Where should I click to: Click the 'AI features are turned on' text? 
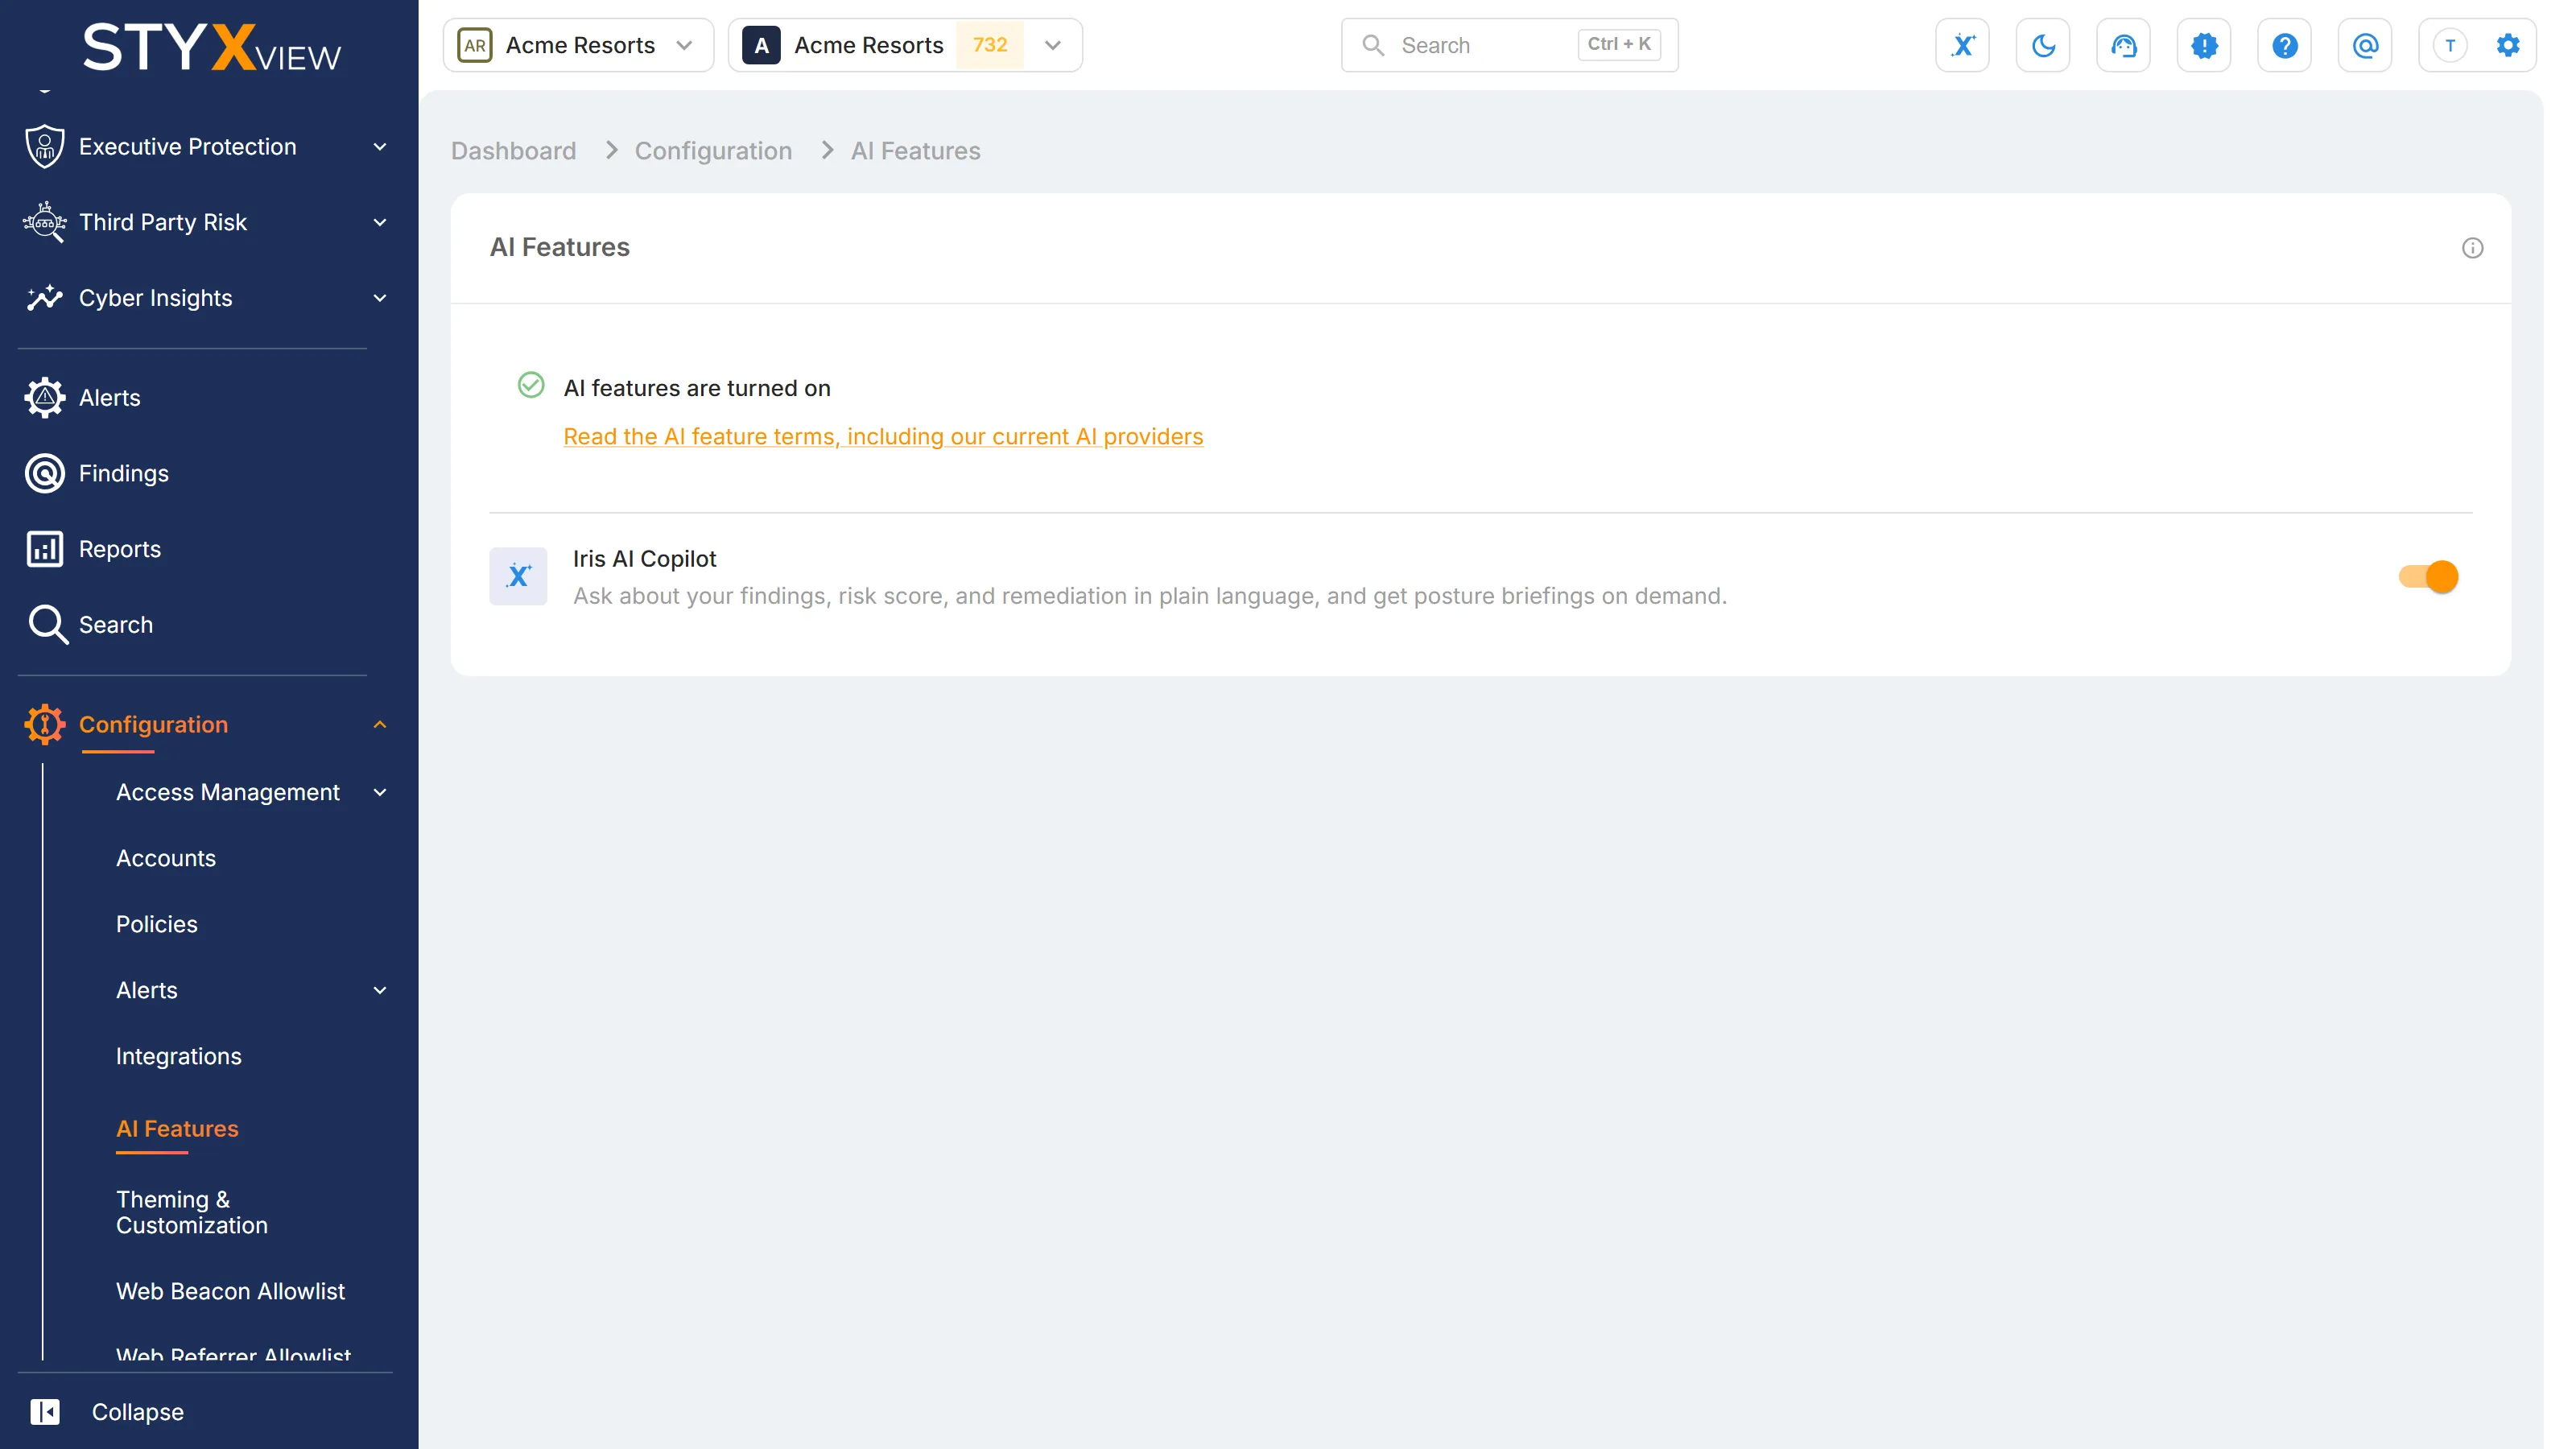(697, 388)
